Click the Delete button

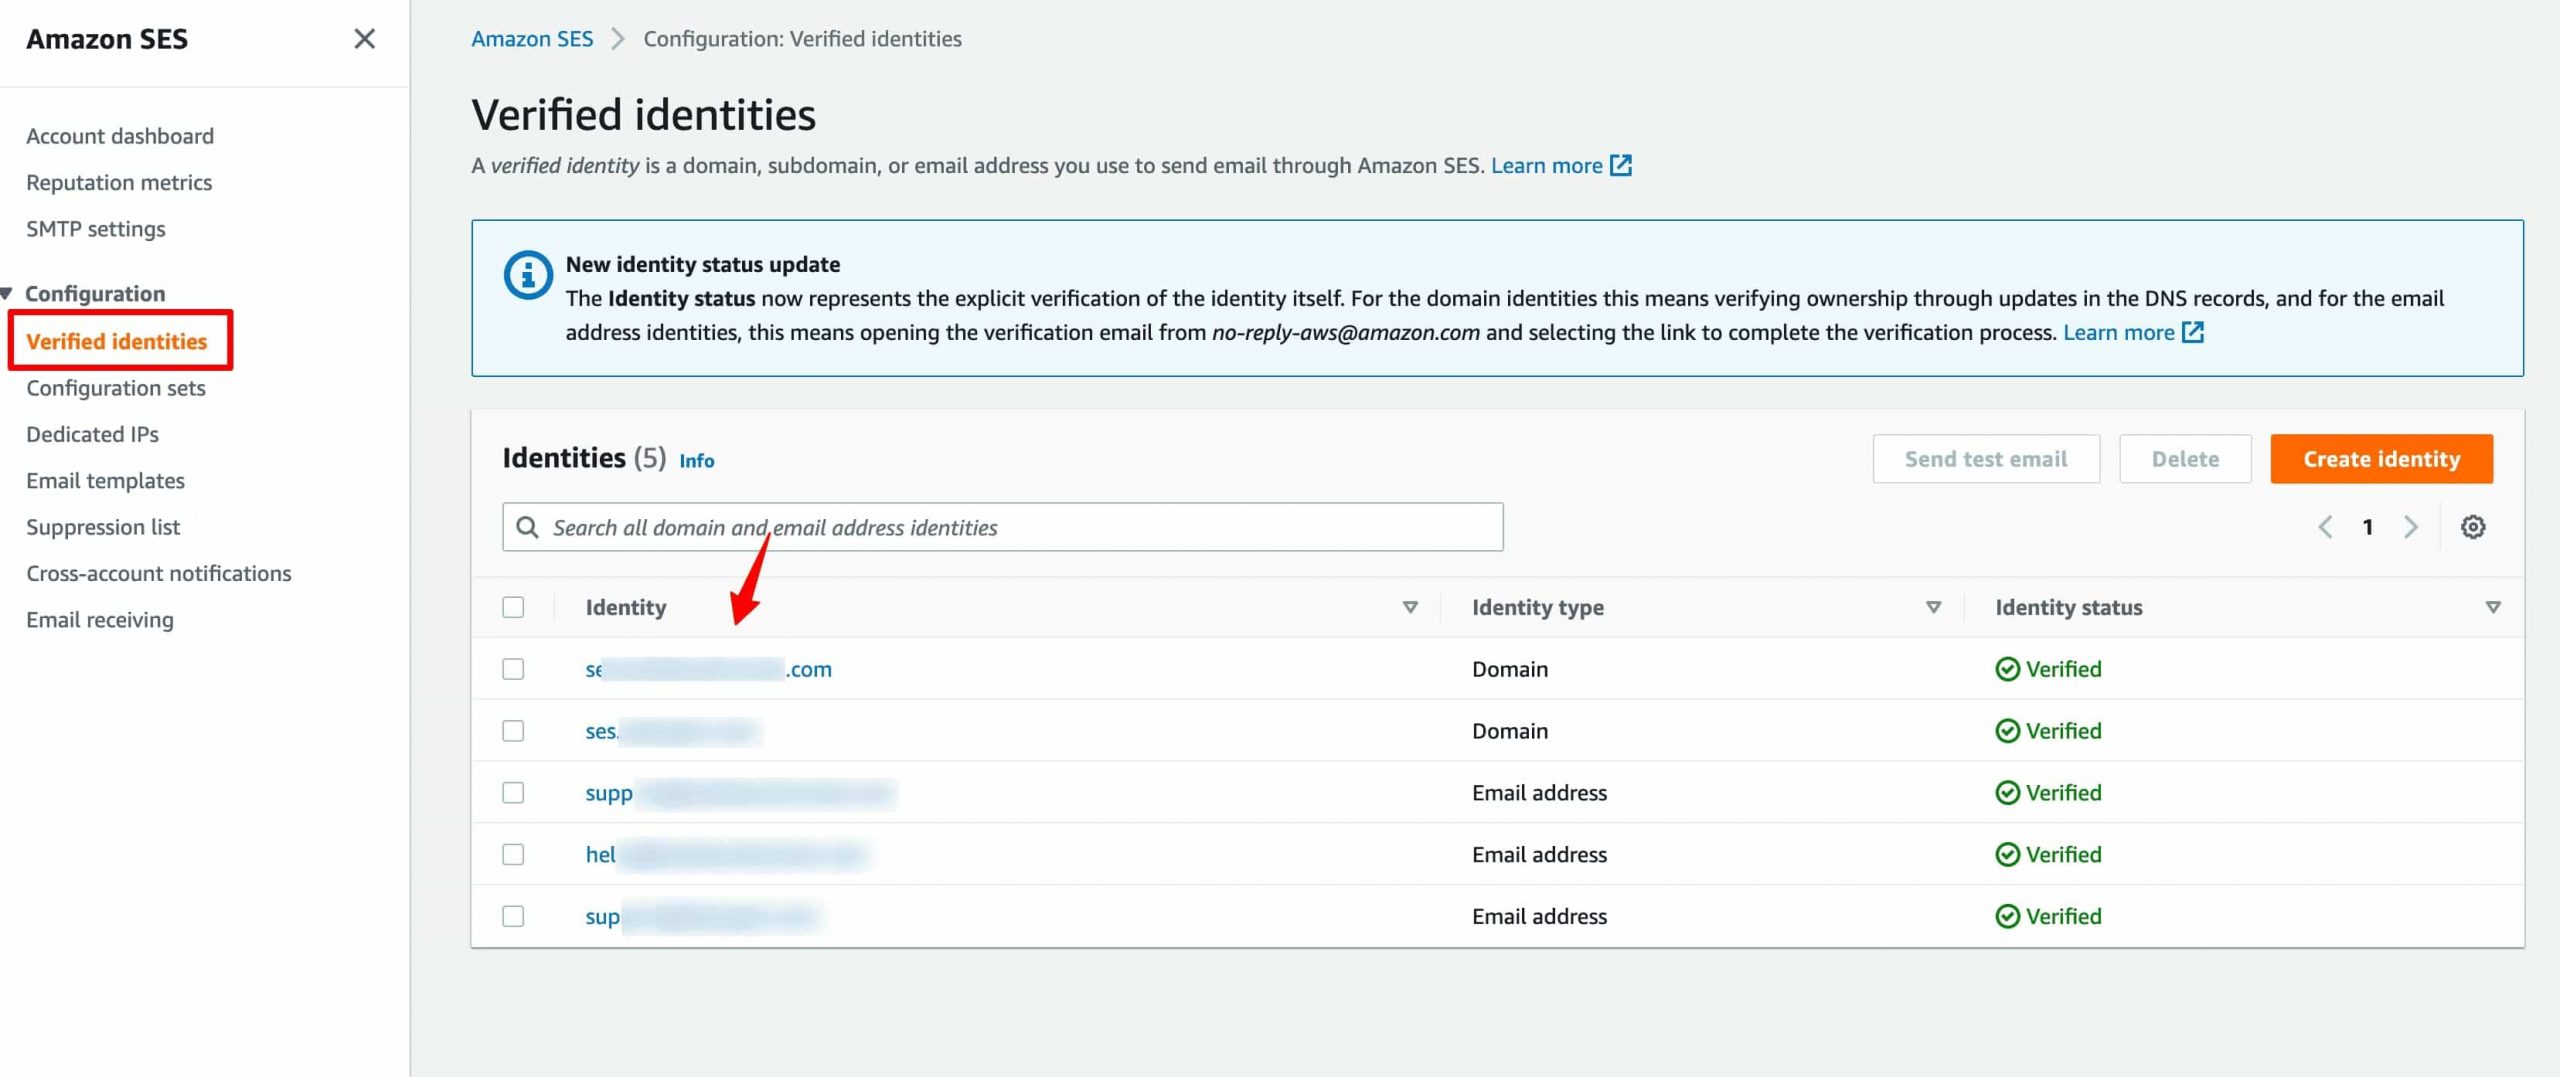coord(2185,459)
